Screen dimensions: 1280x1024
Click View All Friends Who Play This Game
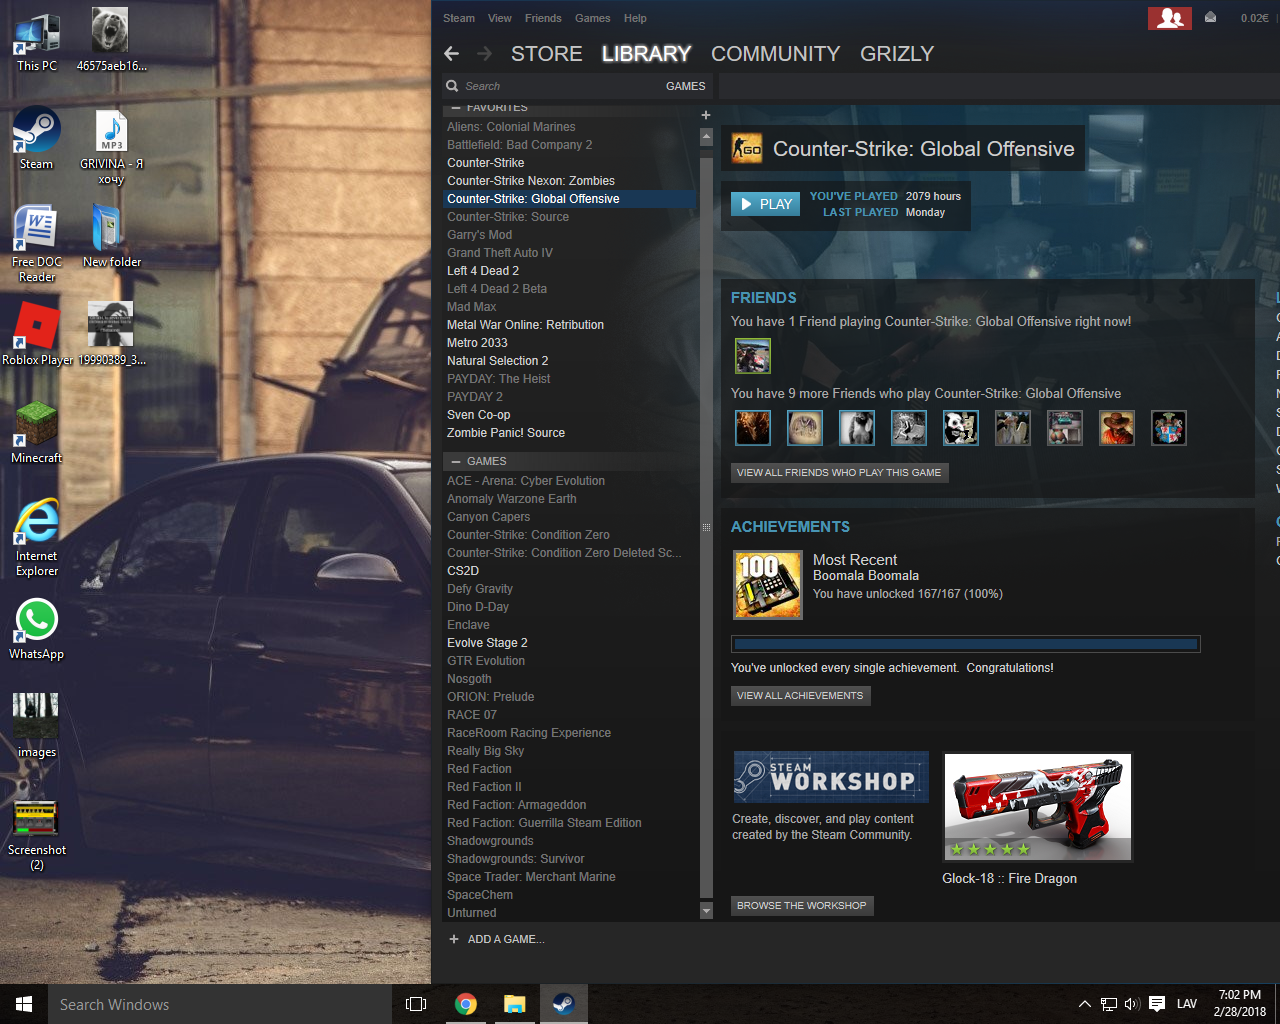pyautogui.click(x=839, y=472)
